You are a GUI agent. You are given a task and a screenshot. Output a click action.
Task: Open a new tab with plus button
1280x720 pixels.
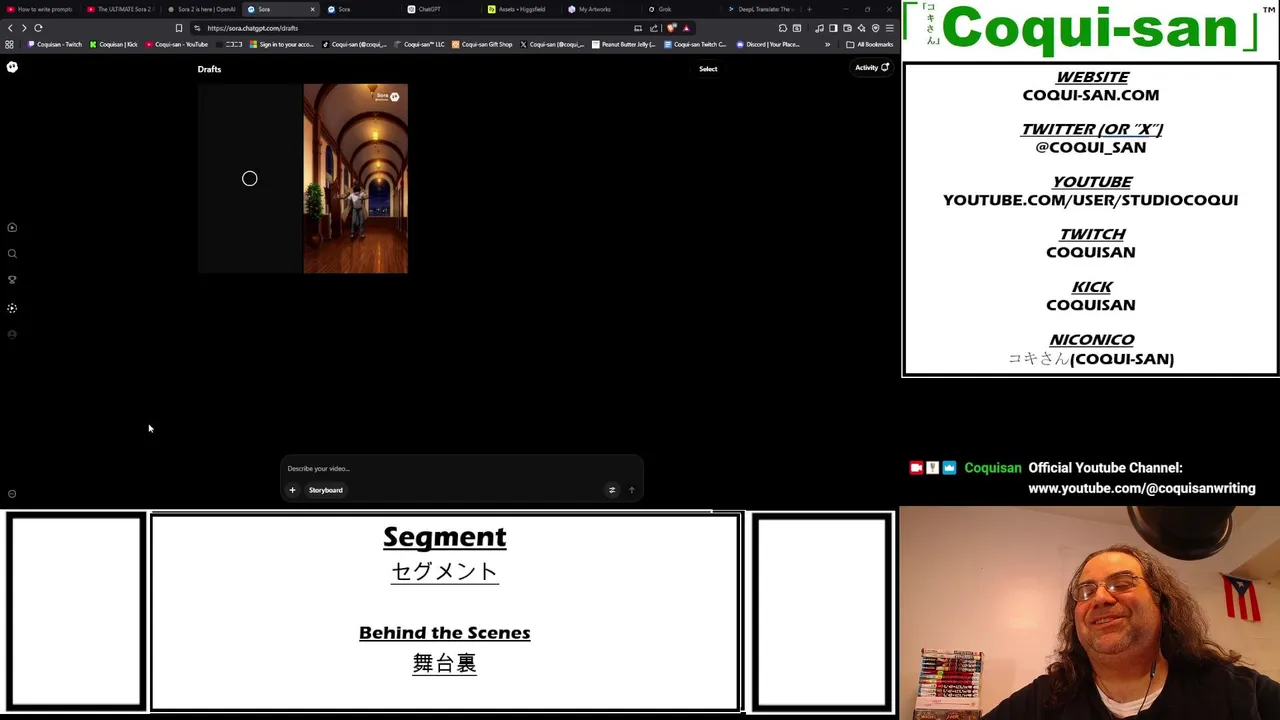click(809, 9)
